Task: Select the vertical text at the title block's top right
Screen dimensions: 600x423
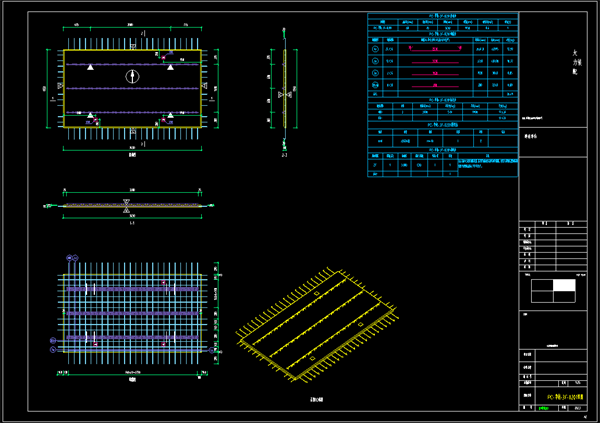Action: (577, 62)
